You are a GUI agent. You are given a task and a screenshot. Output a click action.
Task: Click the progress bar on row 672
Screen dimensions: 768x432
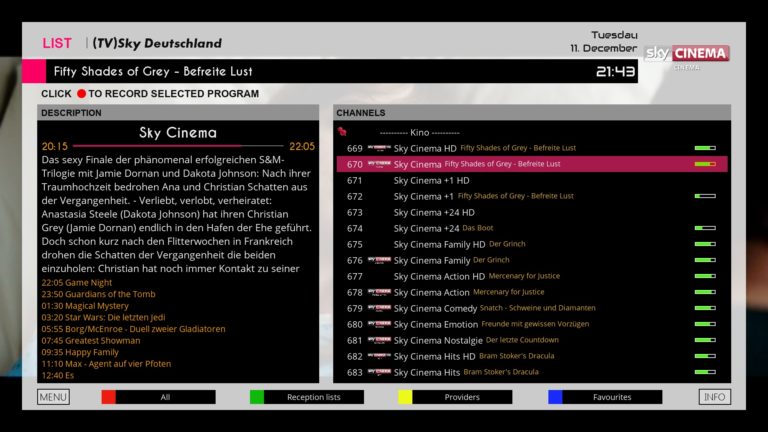(x=705, y=196)
